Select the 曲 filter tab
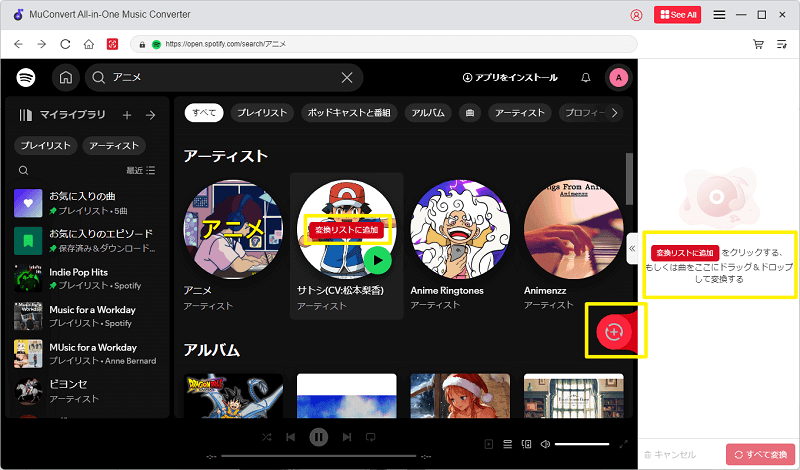The width and height of the screenshot is (800, 470). 470,113
